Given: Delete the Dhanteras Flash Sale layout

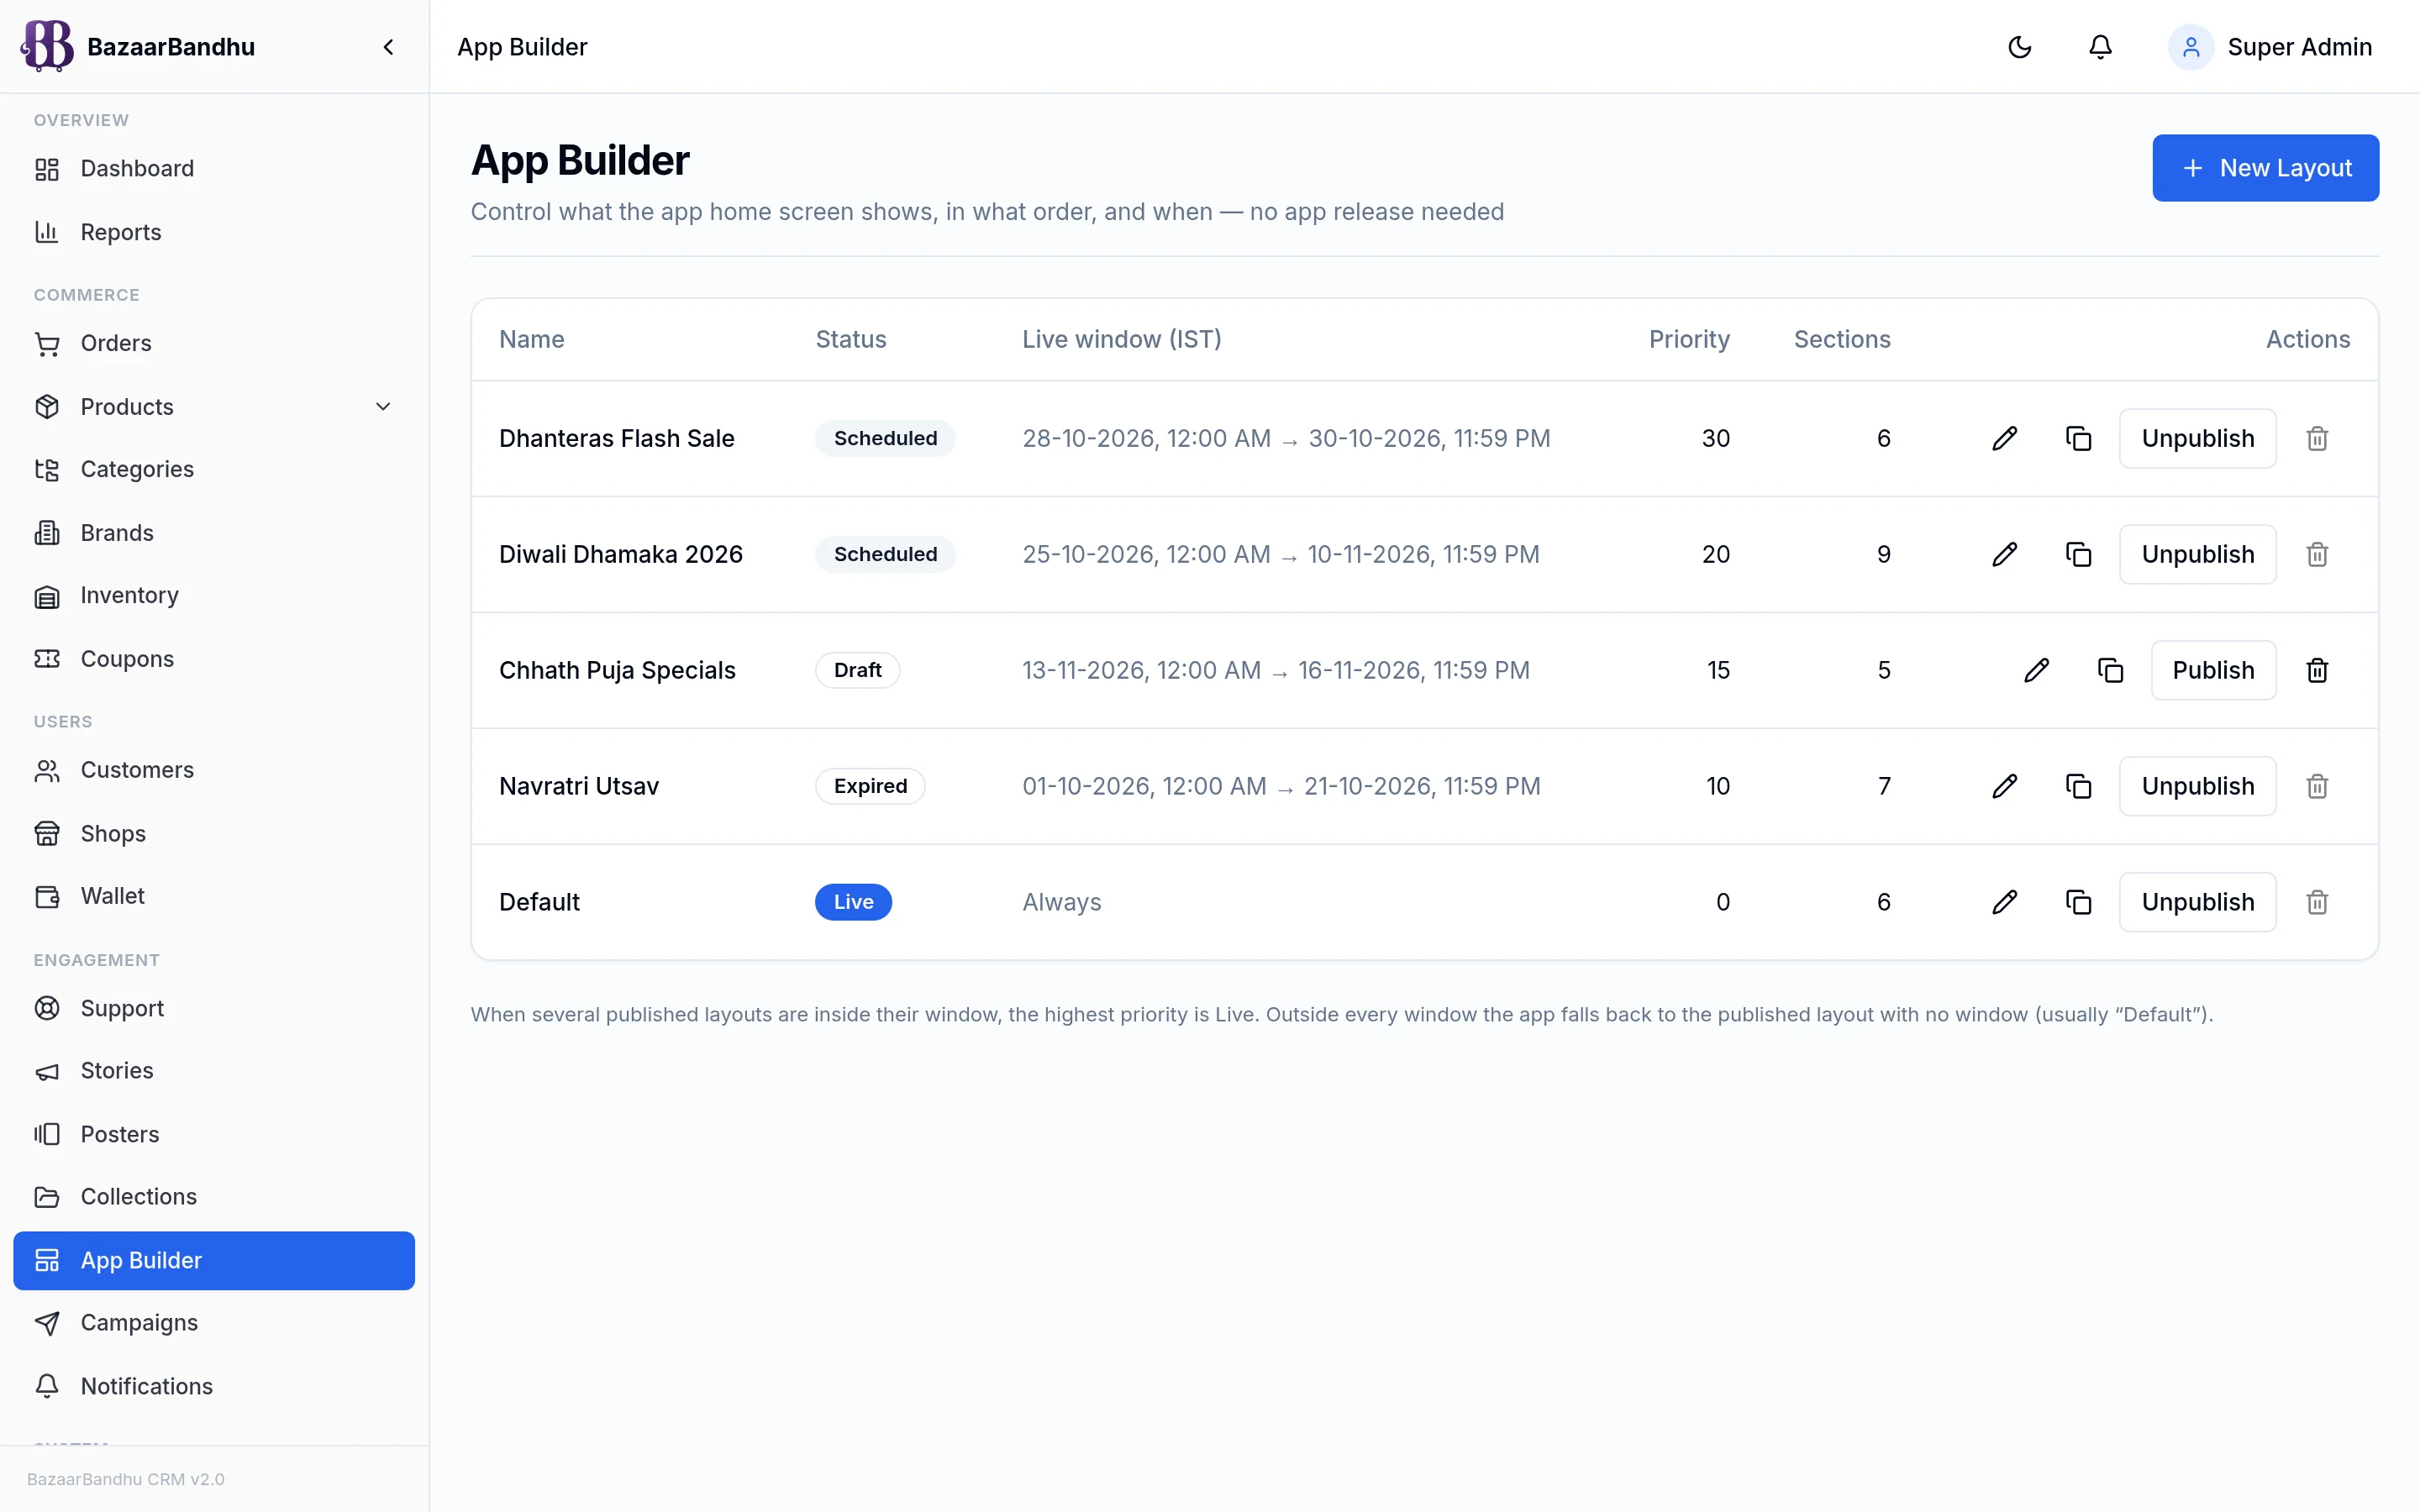Looking at the screenshot, I should click(2317, 438).
